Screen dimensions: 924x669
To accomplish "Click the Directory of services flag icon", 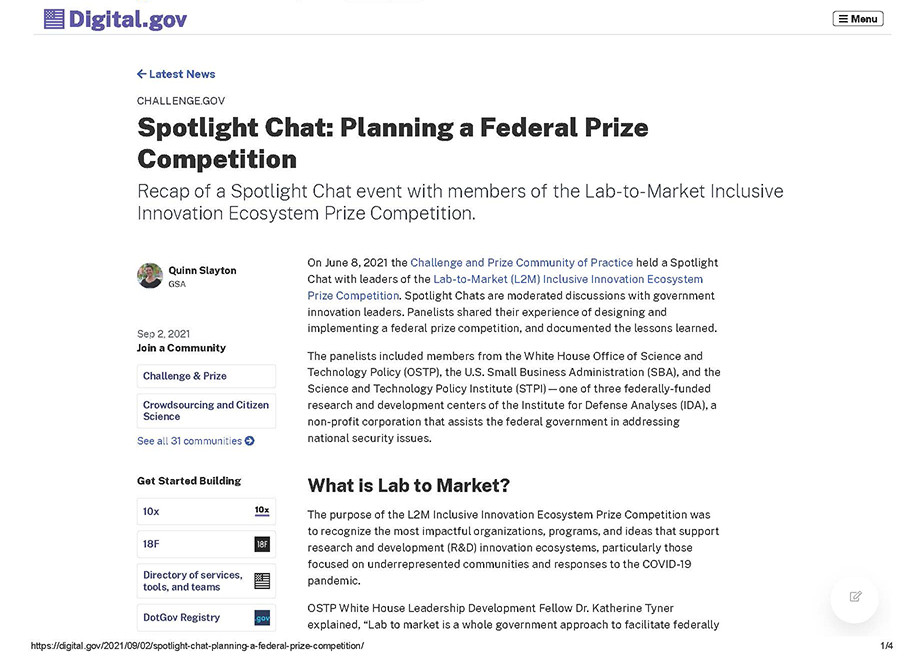I will point(262,581).
